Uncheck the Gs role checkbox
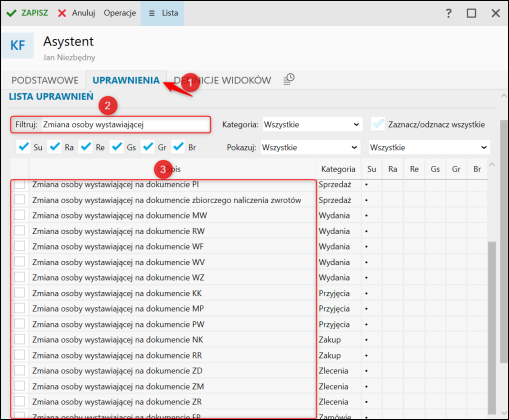This screenshot has height=420, width=509. pyautogui.click(x=117, y=147)
